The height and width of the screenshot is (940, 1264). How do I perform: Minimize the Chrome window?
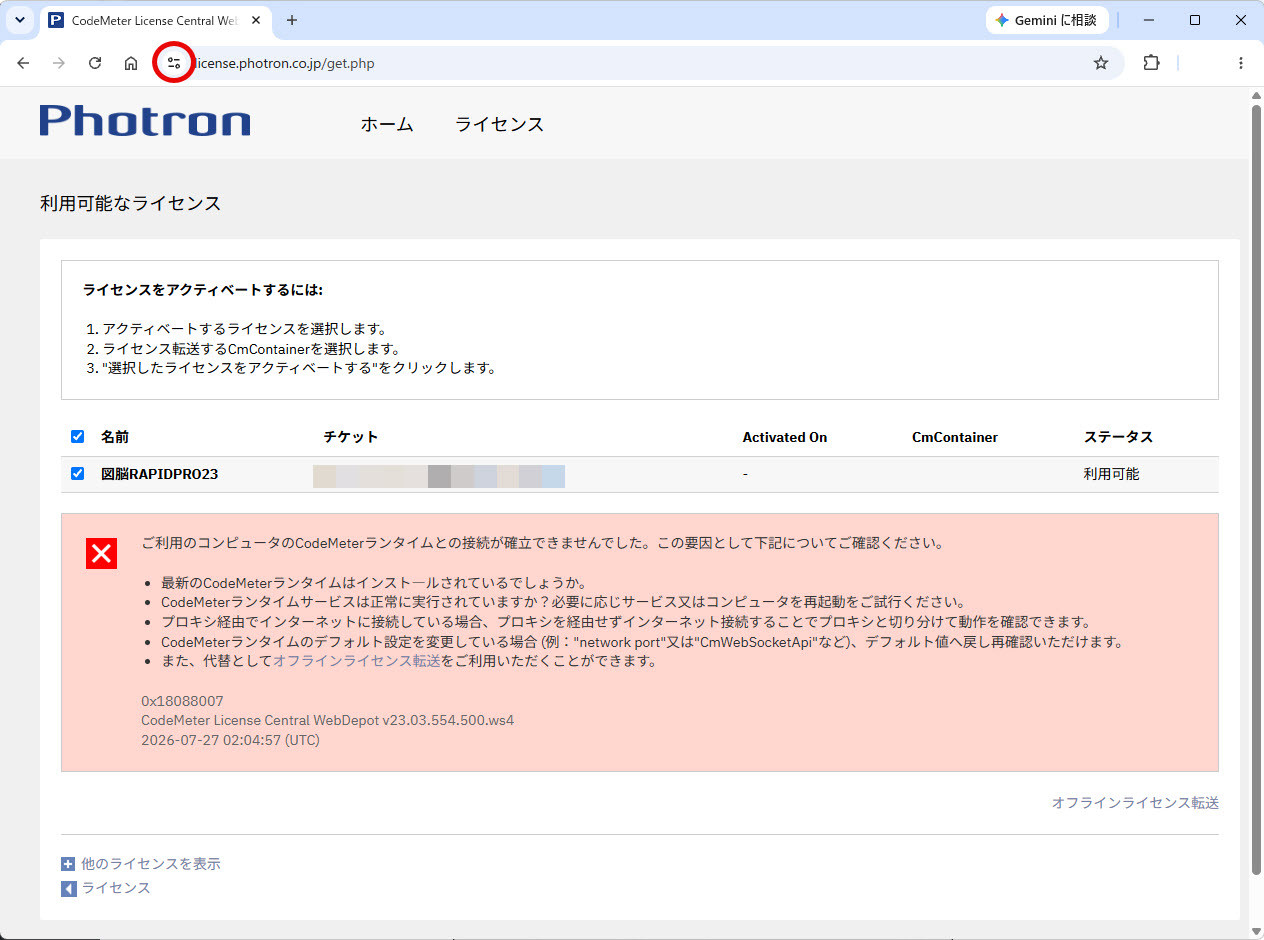[1148, 20]
